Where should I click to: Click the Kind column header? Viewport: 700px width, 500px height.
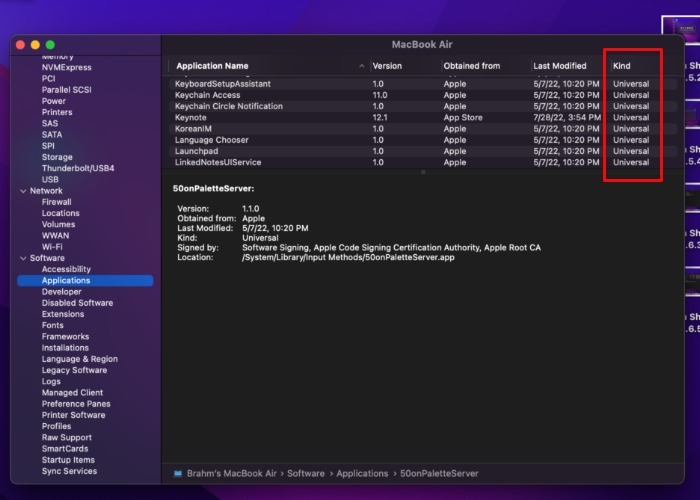pos(622,66)
